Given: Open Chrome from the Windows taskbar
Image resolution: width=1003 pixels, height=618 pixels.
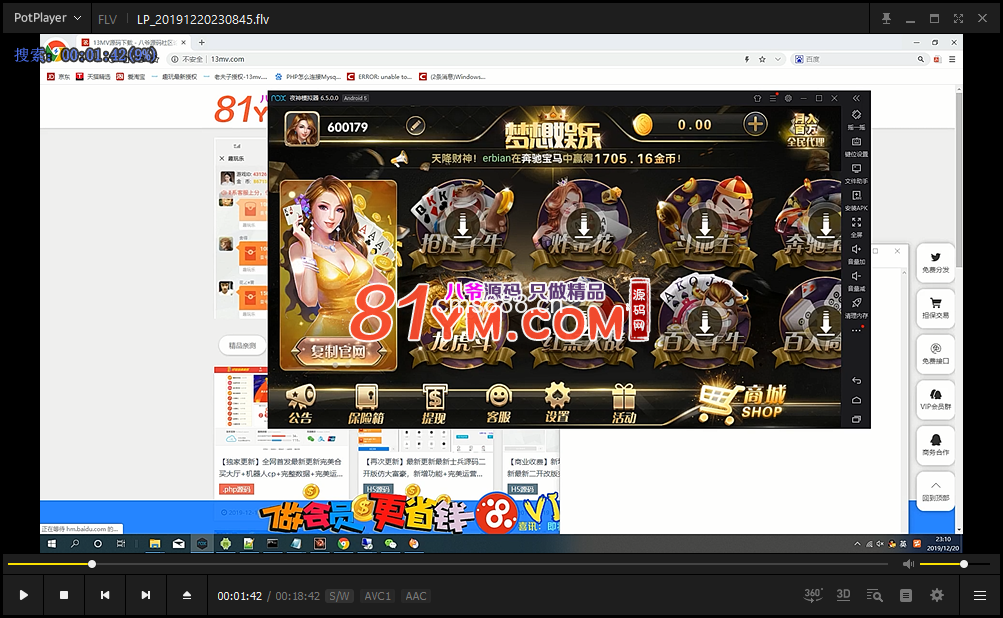Looking at the screenshot, I should (x=344, y=544).
